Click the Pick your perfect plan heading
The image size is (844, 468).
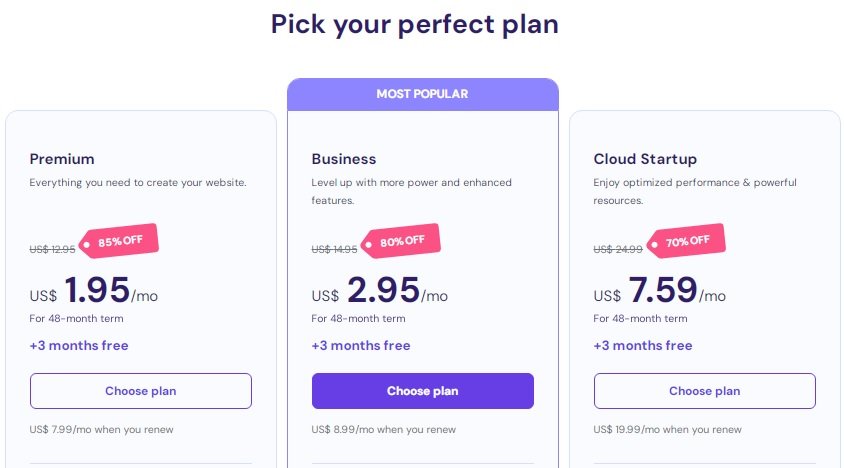coord(414,25)
